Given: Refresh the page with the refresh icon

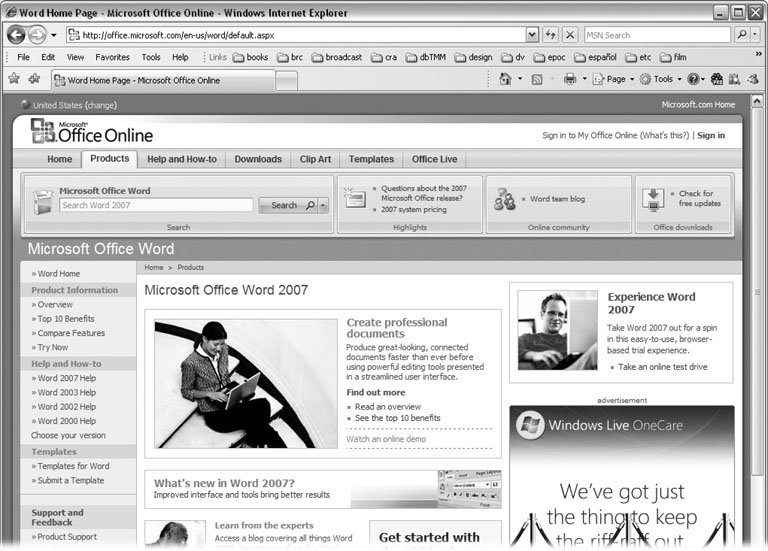Looking at the screenshot, I should pos(551,35).
